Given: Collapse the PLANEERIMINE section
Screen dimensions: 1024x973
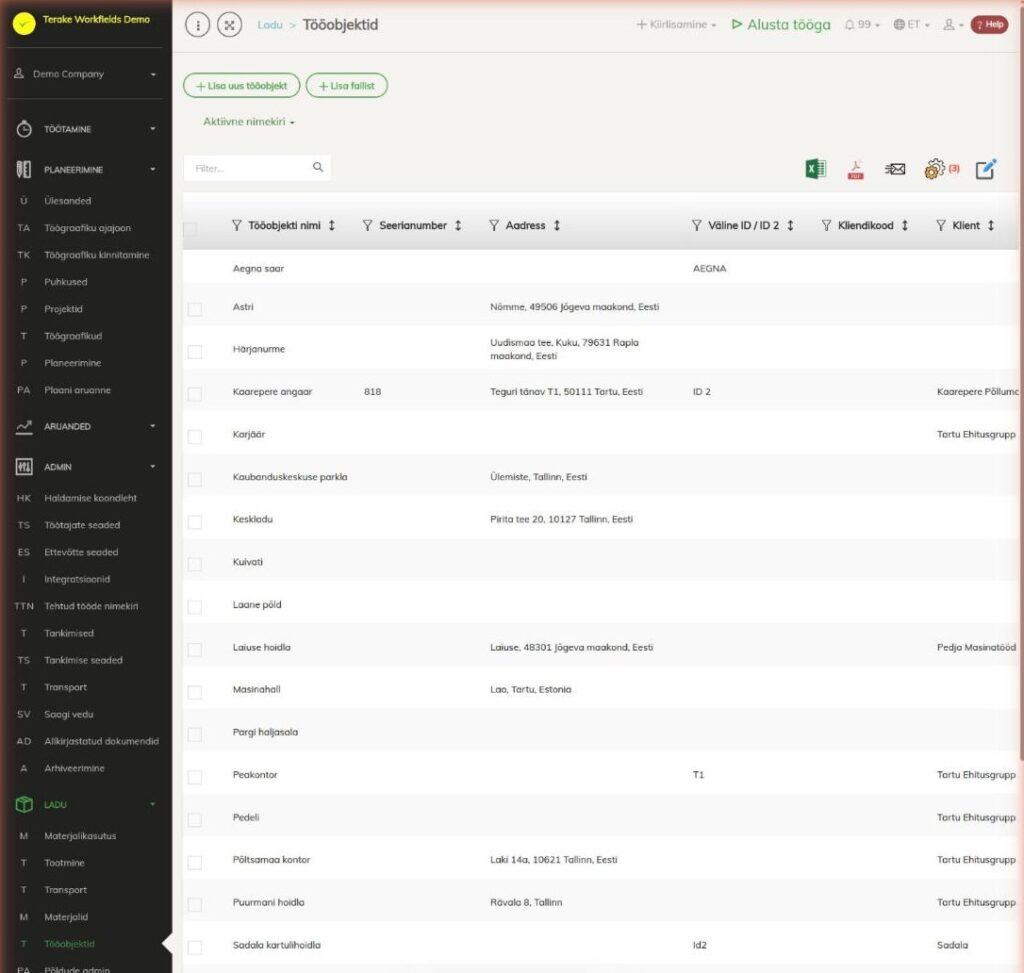Looking at the screenshot, I should 86,170.
